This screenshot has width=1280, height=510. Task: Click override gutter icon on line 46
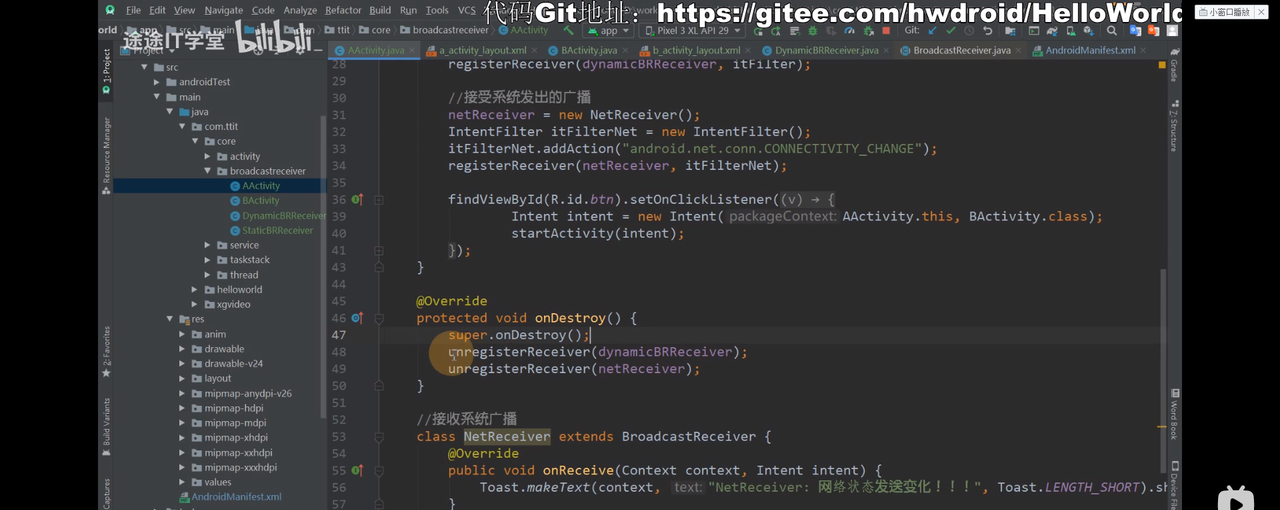tap(356, 318)
